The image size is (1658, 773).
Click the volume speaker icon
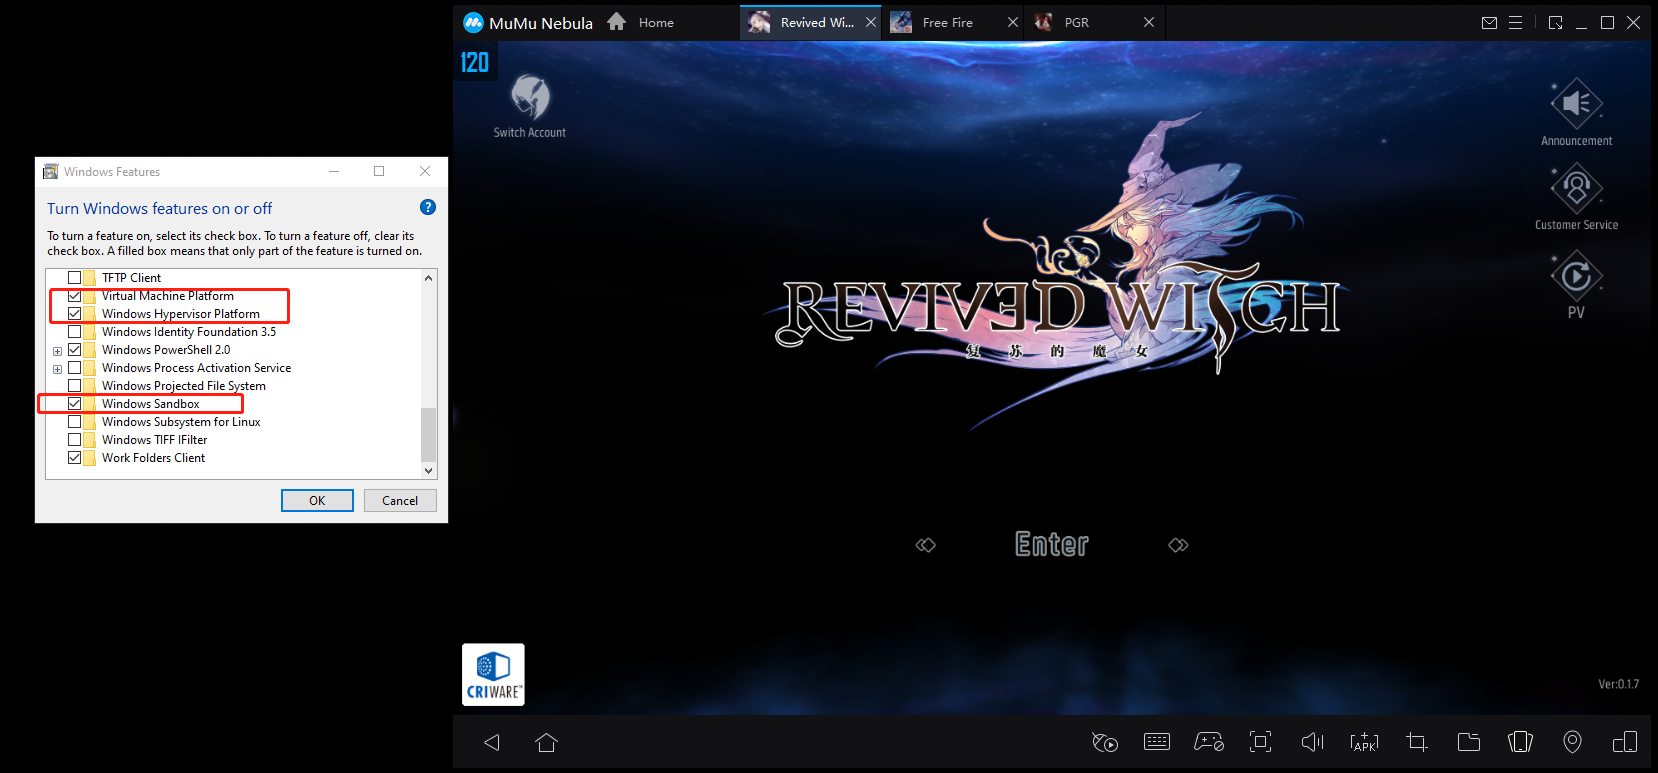tap(1312, 741)
